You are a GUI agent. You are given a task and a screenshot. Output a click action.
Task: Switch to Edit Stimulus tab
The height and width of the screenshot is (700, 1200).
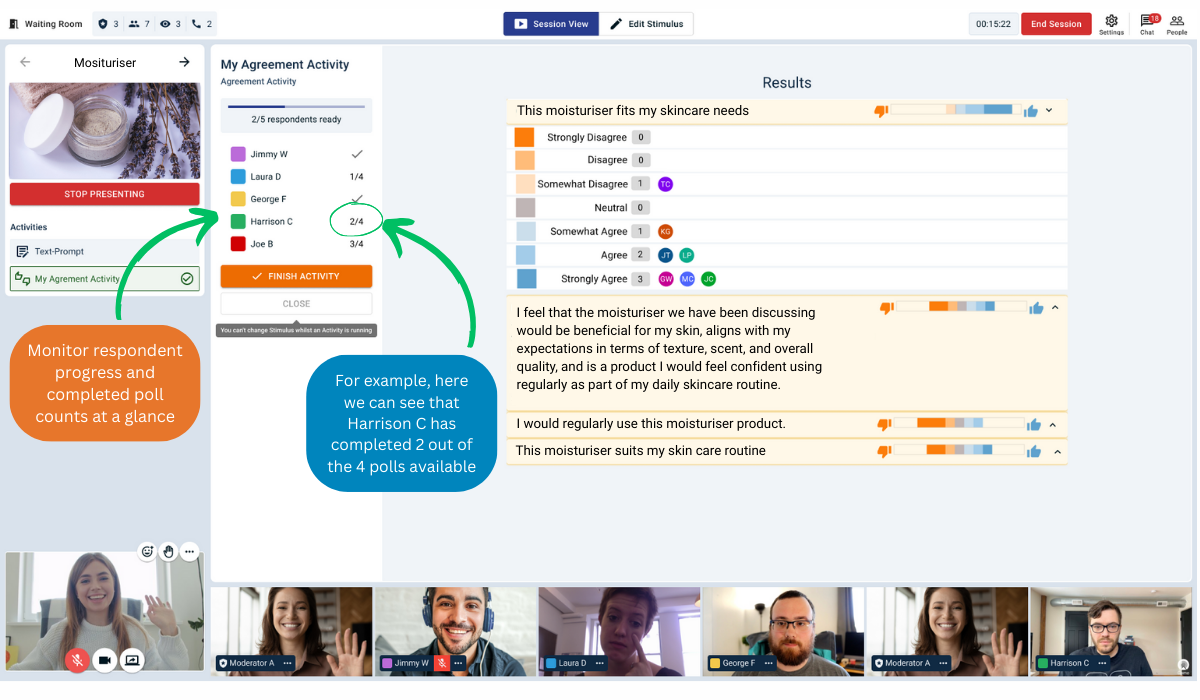647,24
